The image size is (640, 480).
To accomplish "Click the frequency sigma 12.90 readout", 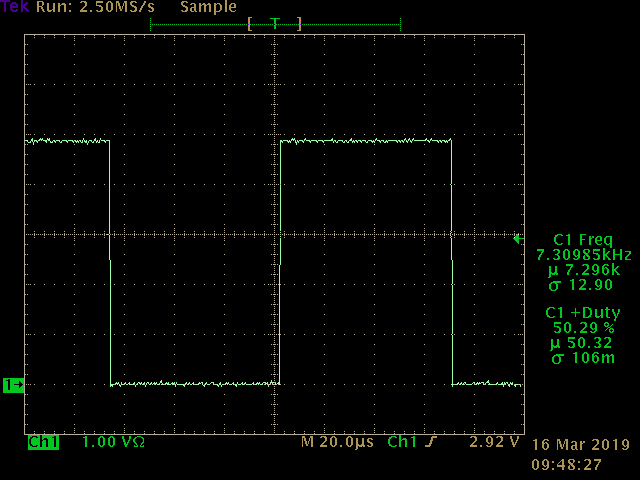I will tap(581, 285).
